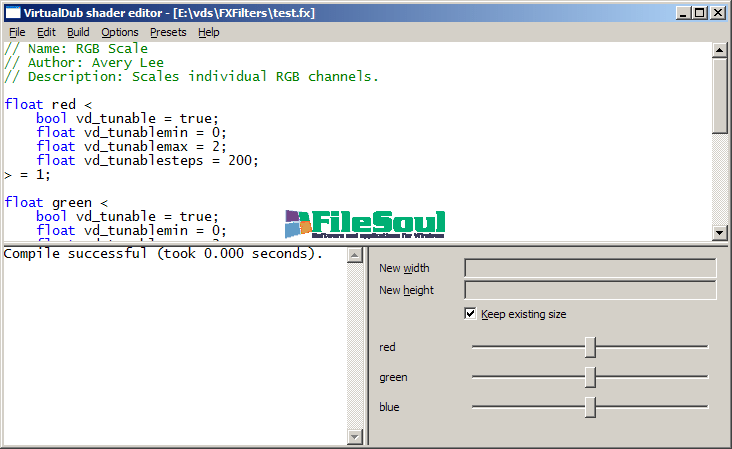Maximize the shader editor window
The width and height of the screenshot is (732, 449).
tap(700, 12)
